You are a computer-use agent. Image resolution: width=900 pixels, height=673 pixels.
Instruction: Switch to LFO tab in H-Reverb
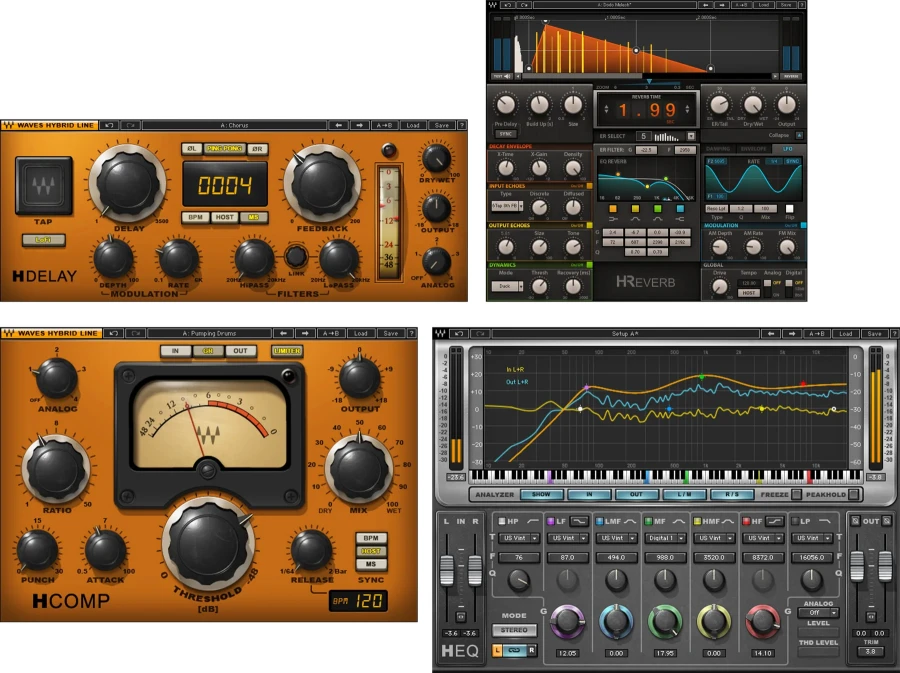tap(788, 149)
